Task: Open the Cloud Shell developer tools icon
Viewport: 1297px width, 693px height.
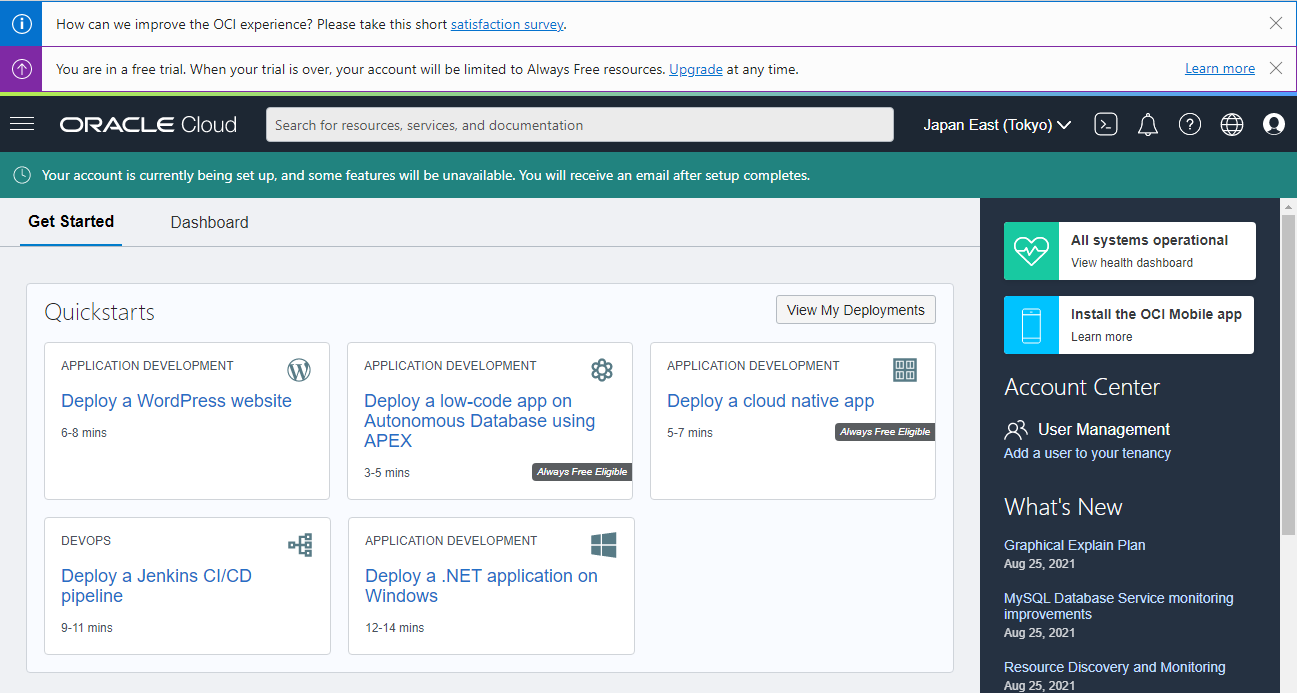Action: (1105, 125)
